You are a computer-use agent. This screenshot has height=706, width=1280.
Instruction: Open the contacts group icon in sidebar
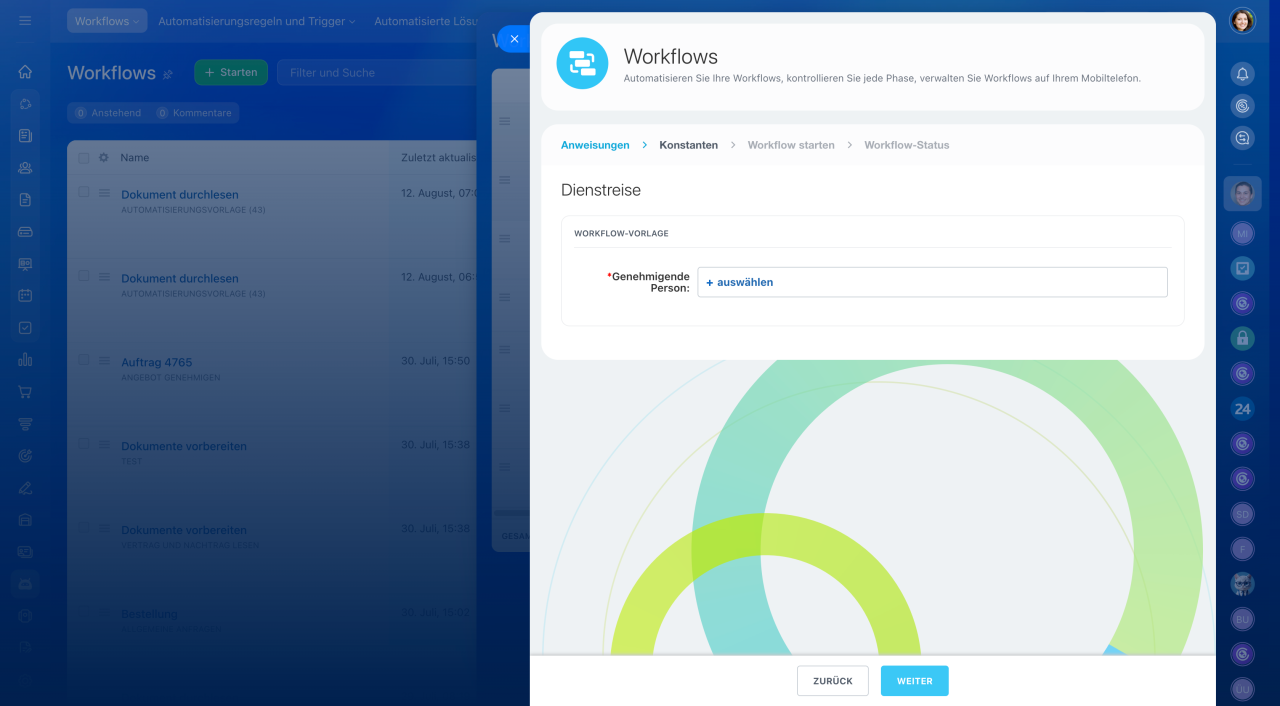pyautogui.click(x=25, y=168)
